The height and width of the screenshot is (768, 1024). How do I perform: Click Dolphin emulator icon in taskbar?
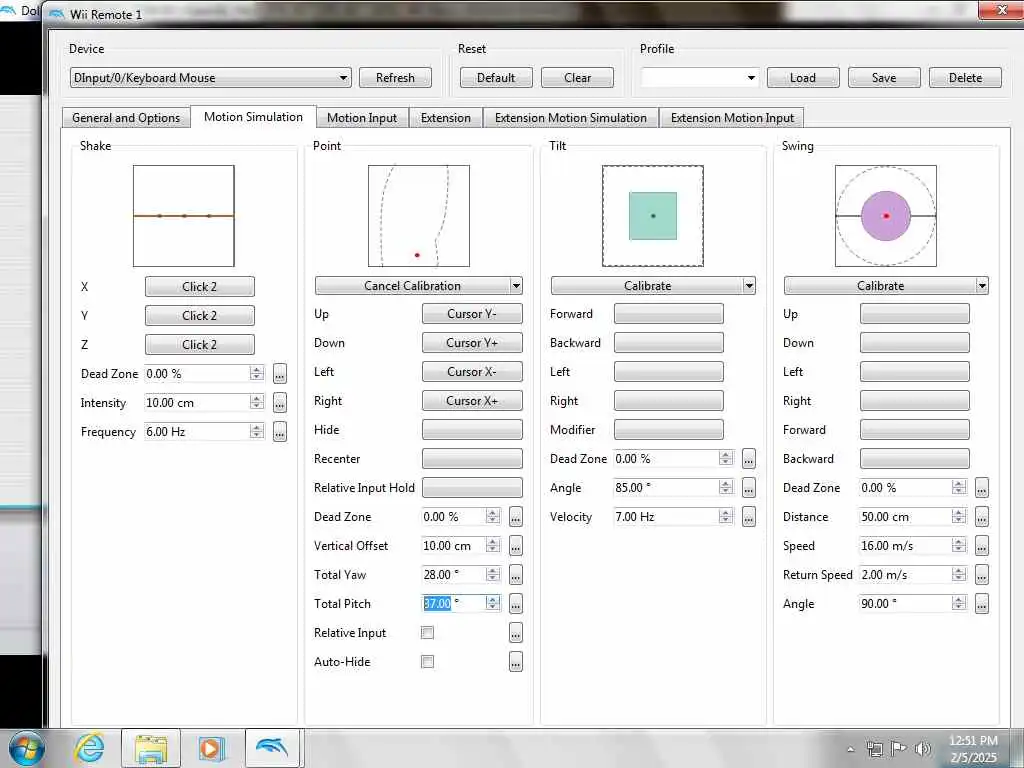pyautogui.click(x=272, y=748)
